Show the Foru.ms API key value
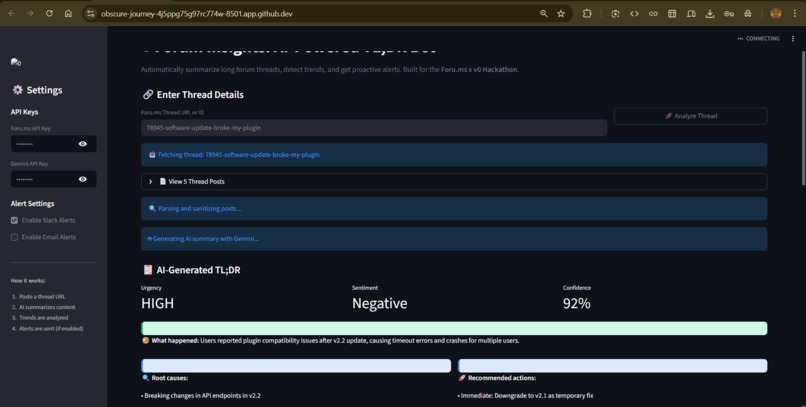 (83, 144)
